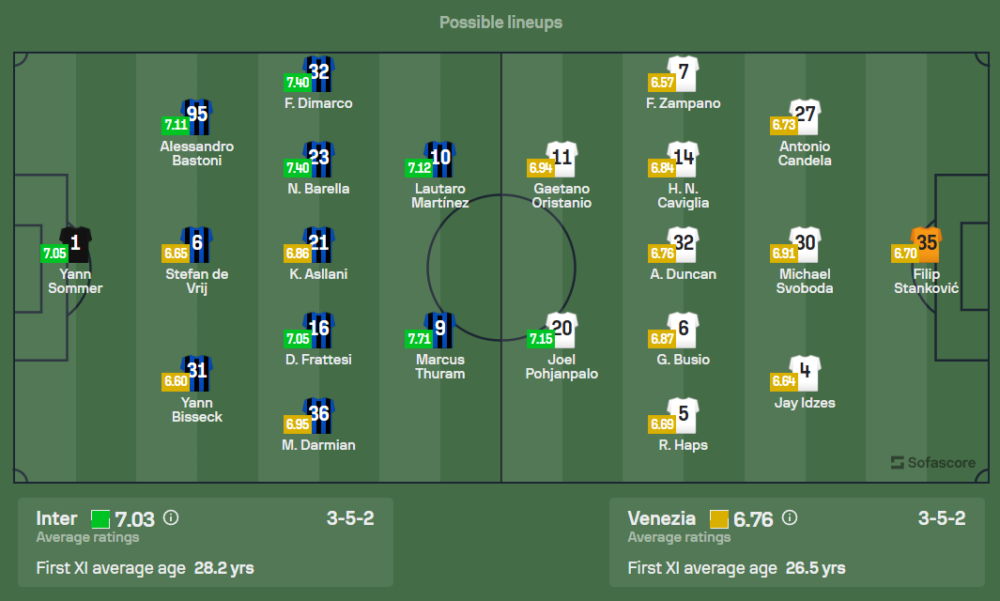1000x601 pixels.
Task: Open N. Barella player name link
Action: coord(319,189)
